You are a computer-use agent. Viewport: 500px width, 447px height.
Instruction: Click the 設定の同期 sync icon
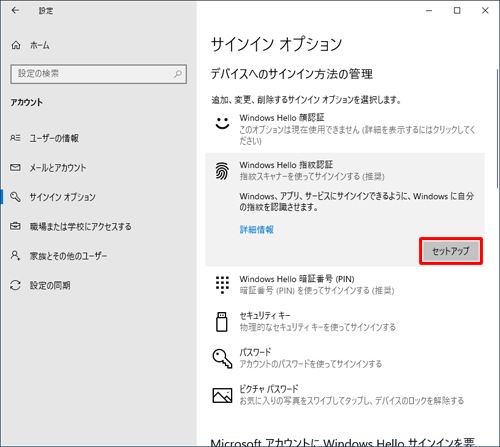[x=15, y=285]
